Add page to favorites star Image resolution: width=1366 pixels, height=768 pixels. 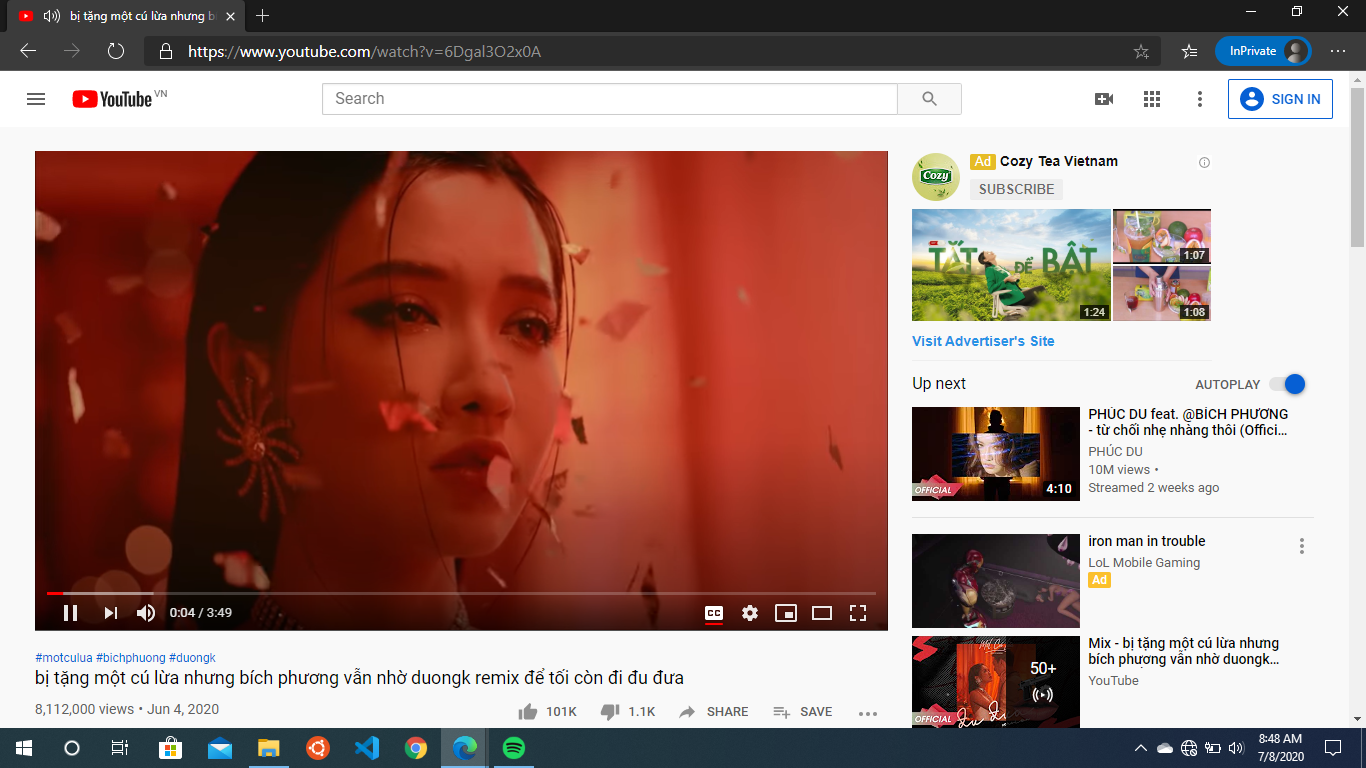pyautogui.click(x=1141, y=51)
